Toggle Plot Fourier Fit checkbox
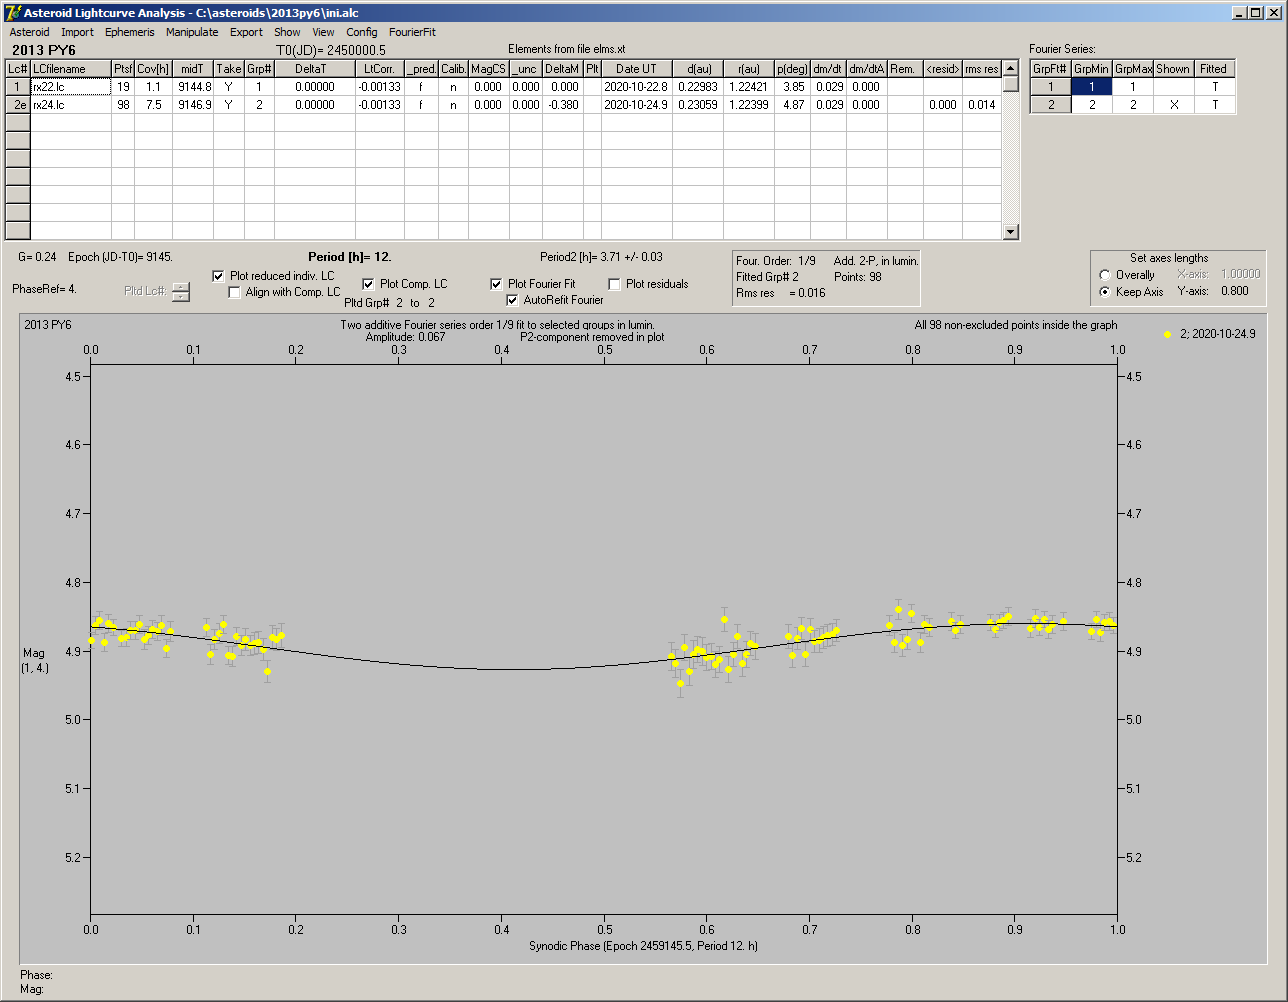The height and width of the screenshot is (1002, 1288). [x=496, y=284]
